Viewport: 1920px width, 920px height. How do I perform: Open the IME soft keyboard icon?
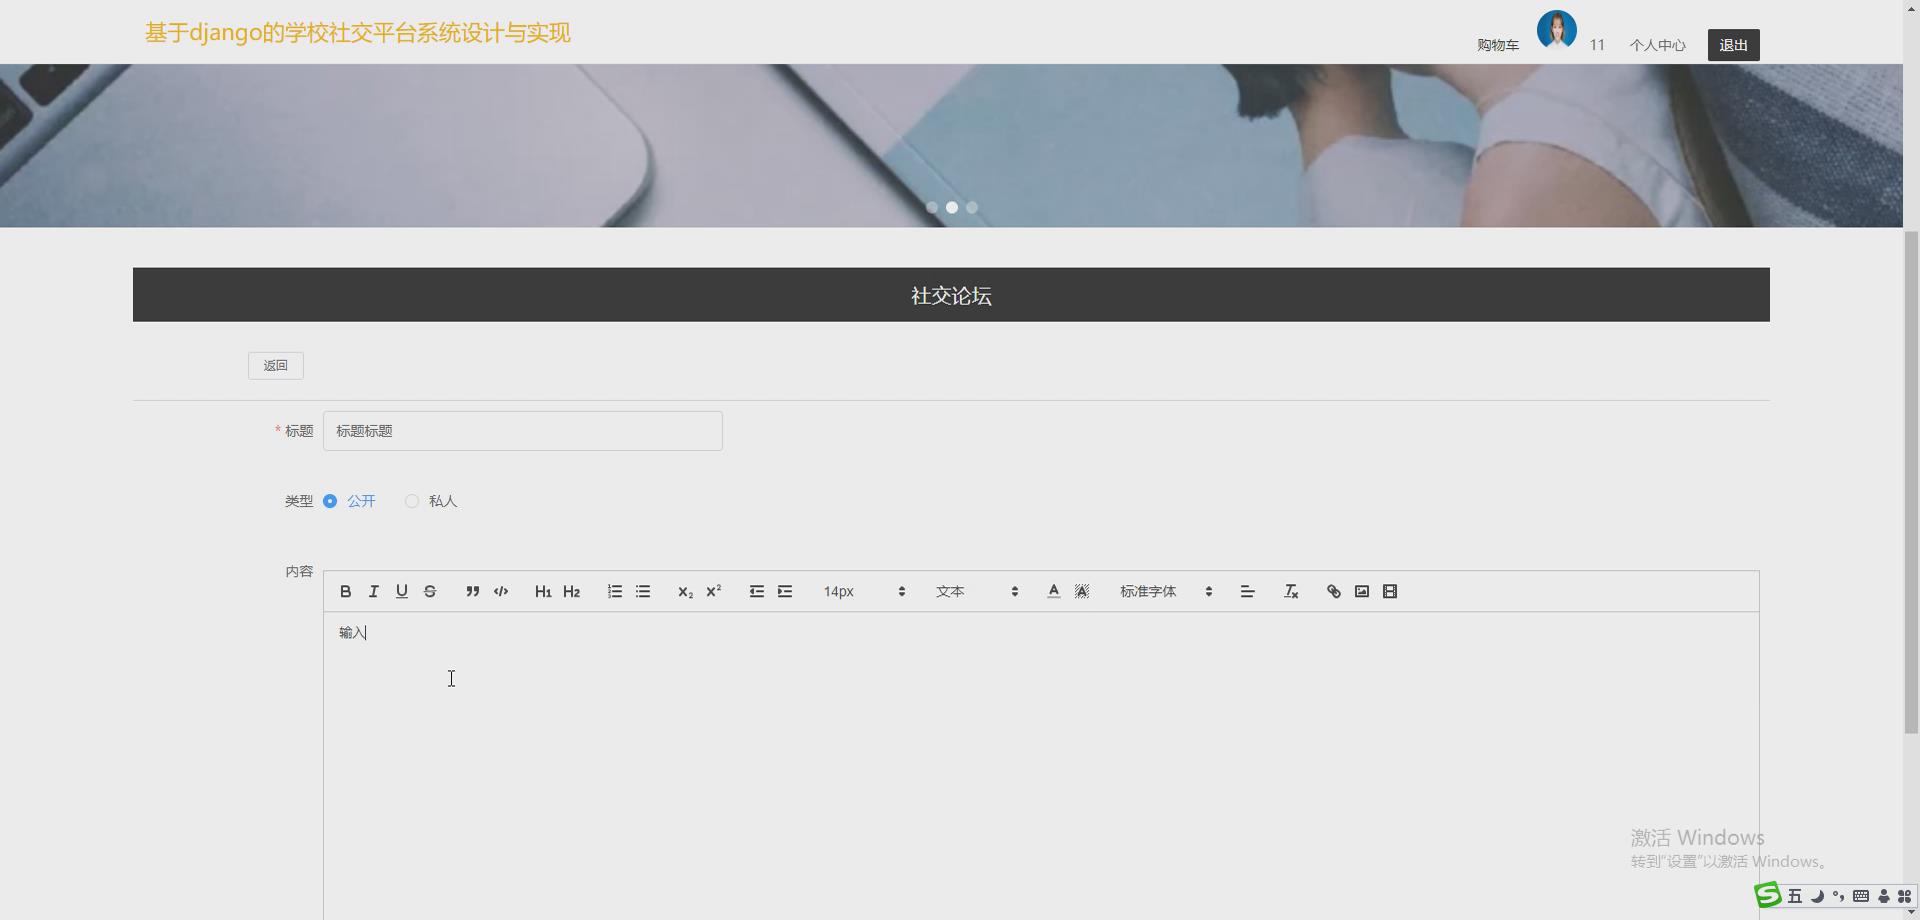(1861, 896)
